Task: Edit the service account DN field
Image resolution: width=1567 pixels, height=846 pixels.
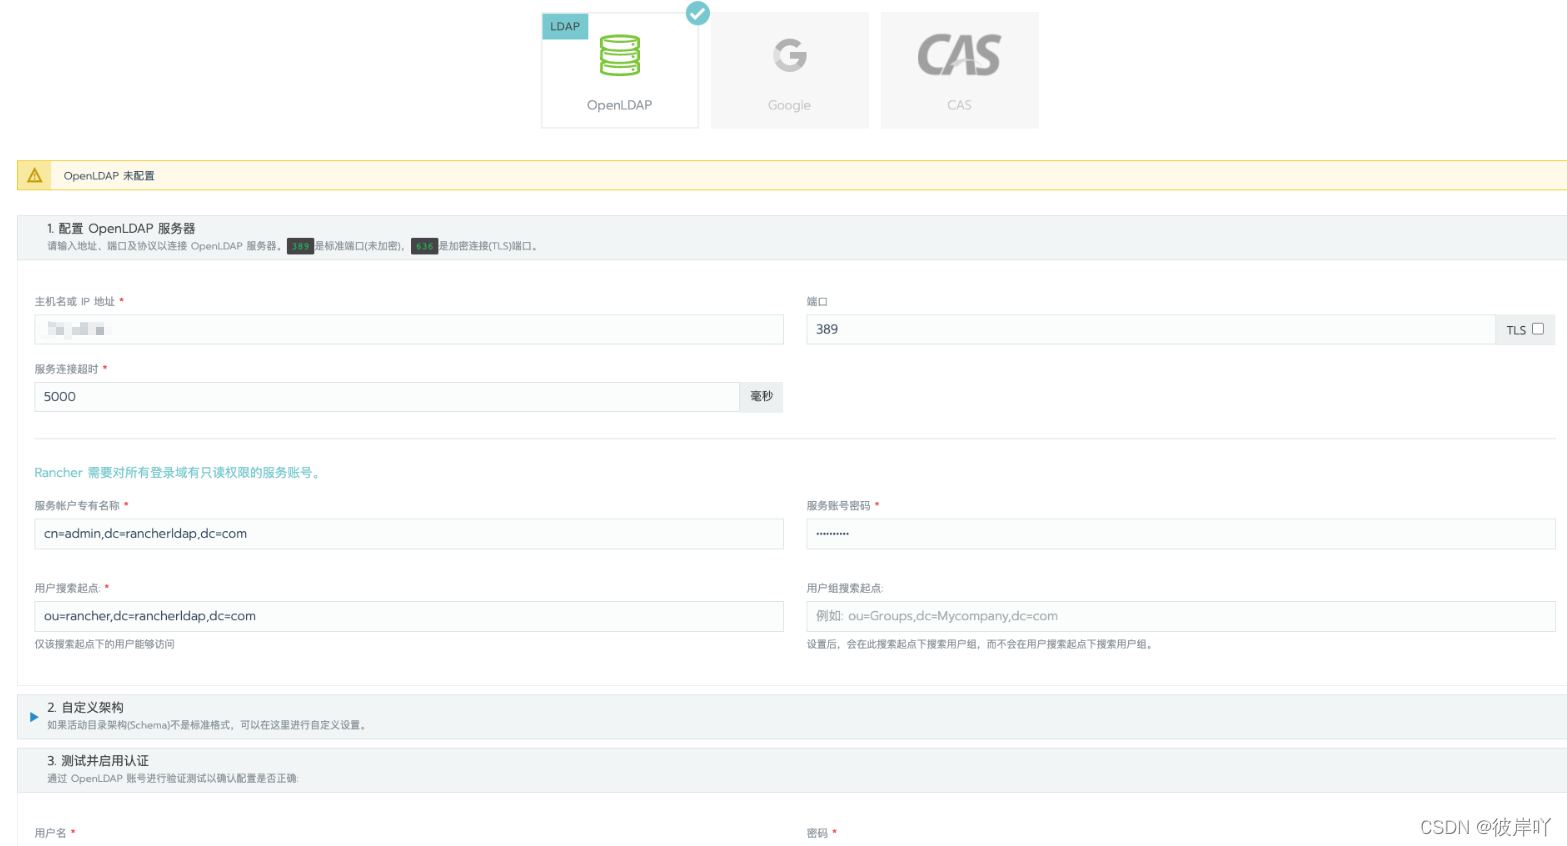Action: (409, 534)
